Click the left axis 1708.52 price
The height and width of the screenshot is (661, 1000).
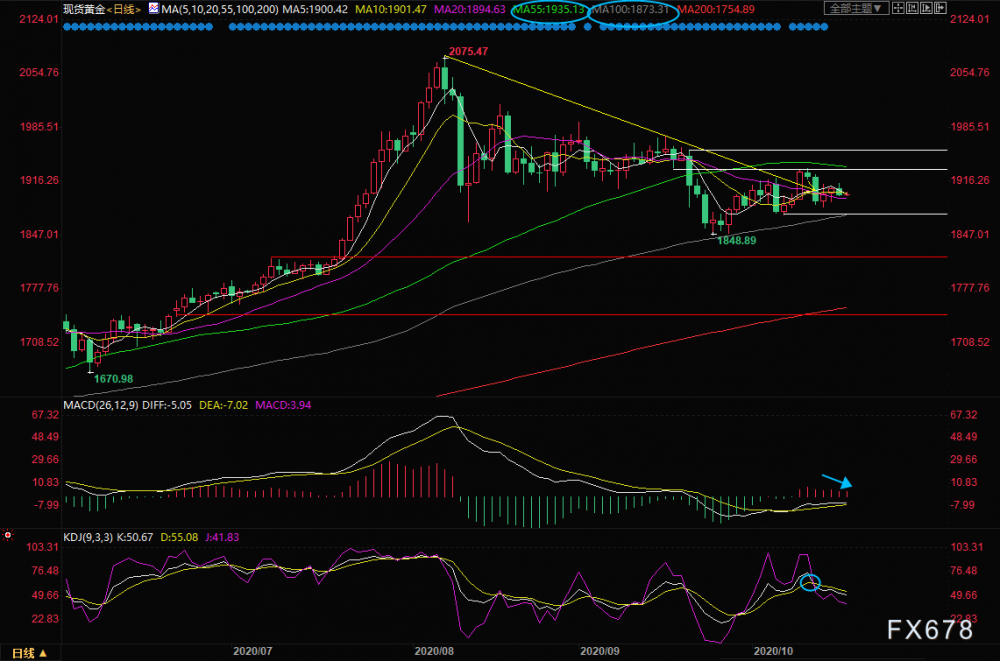tap(39, 342)
